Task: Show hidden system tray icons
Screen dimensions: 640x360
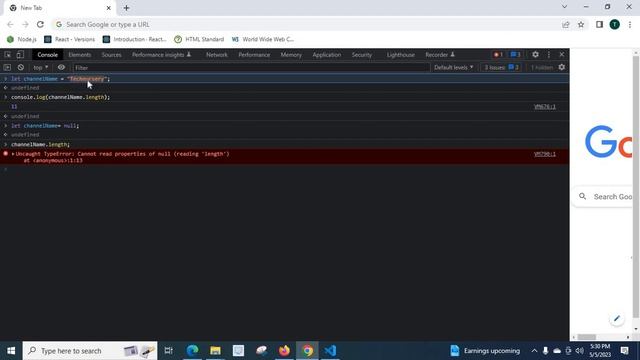Action: [534, 351]
